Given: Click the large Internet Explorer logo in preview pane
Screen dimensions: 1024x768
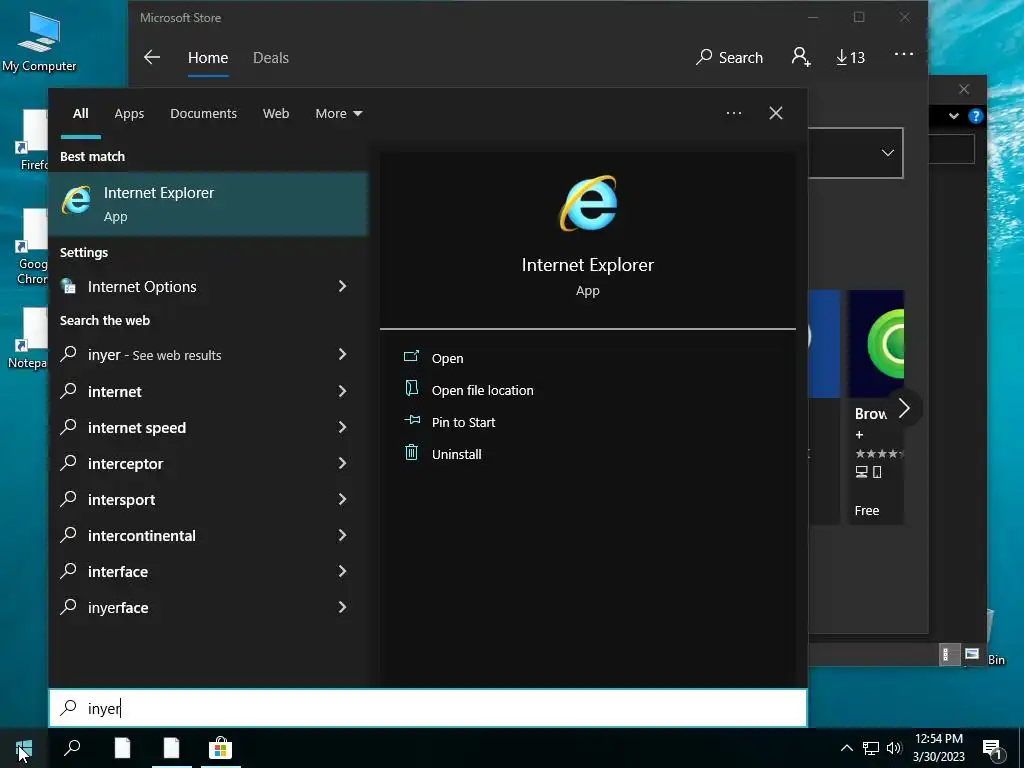Looking at the screenshot, I should [x=588, y=203].
